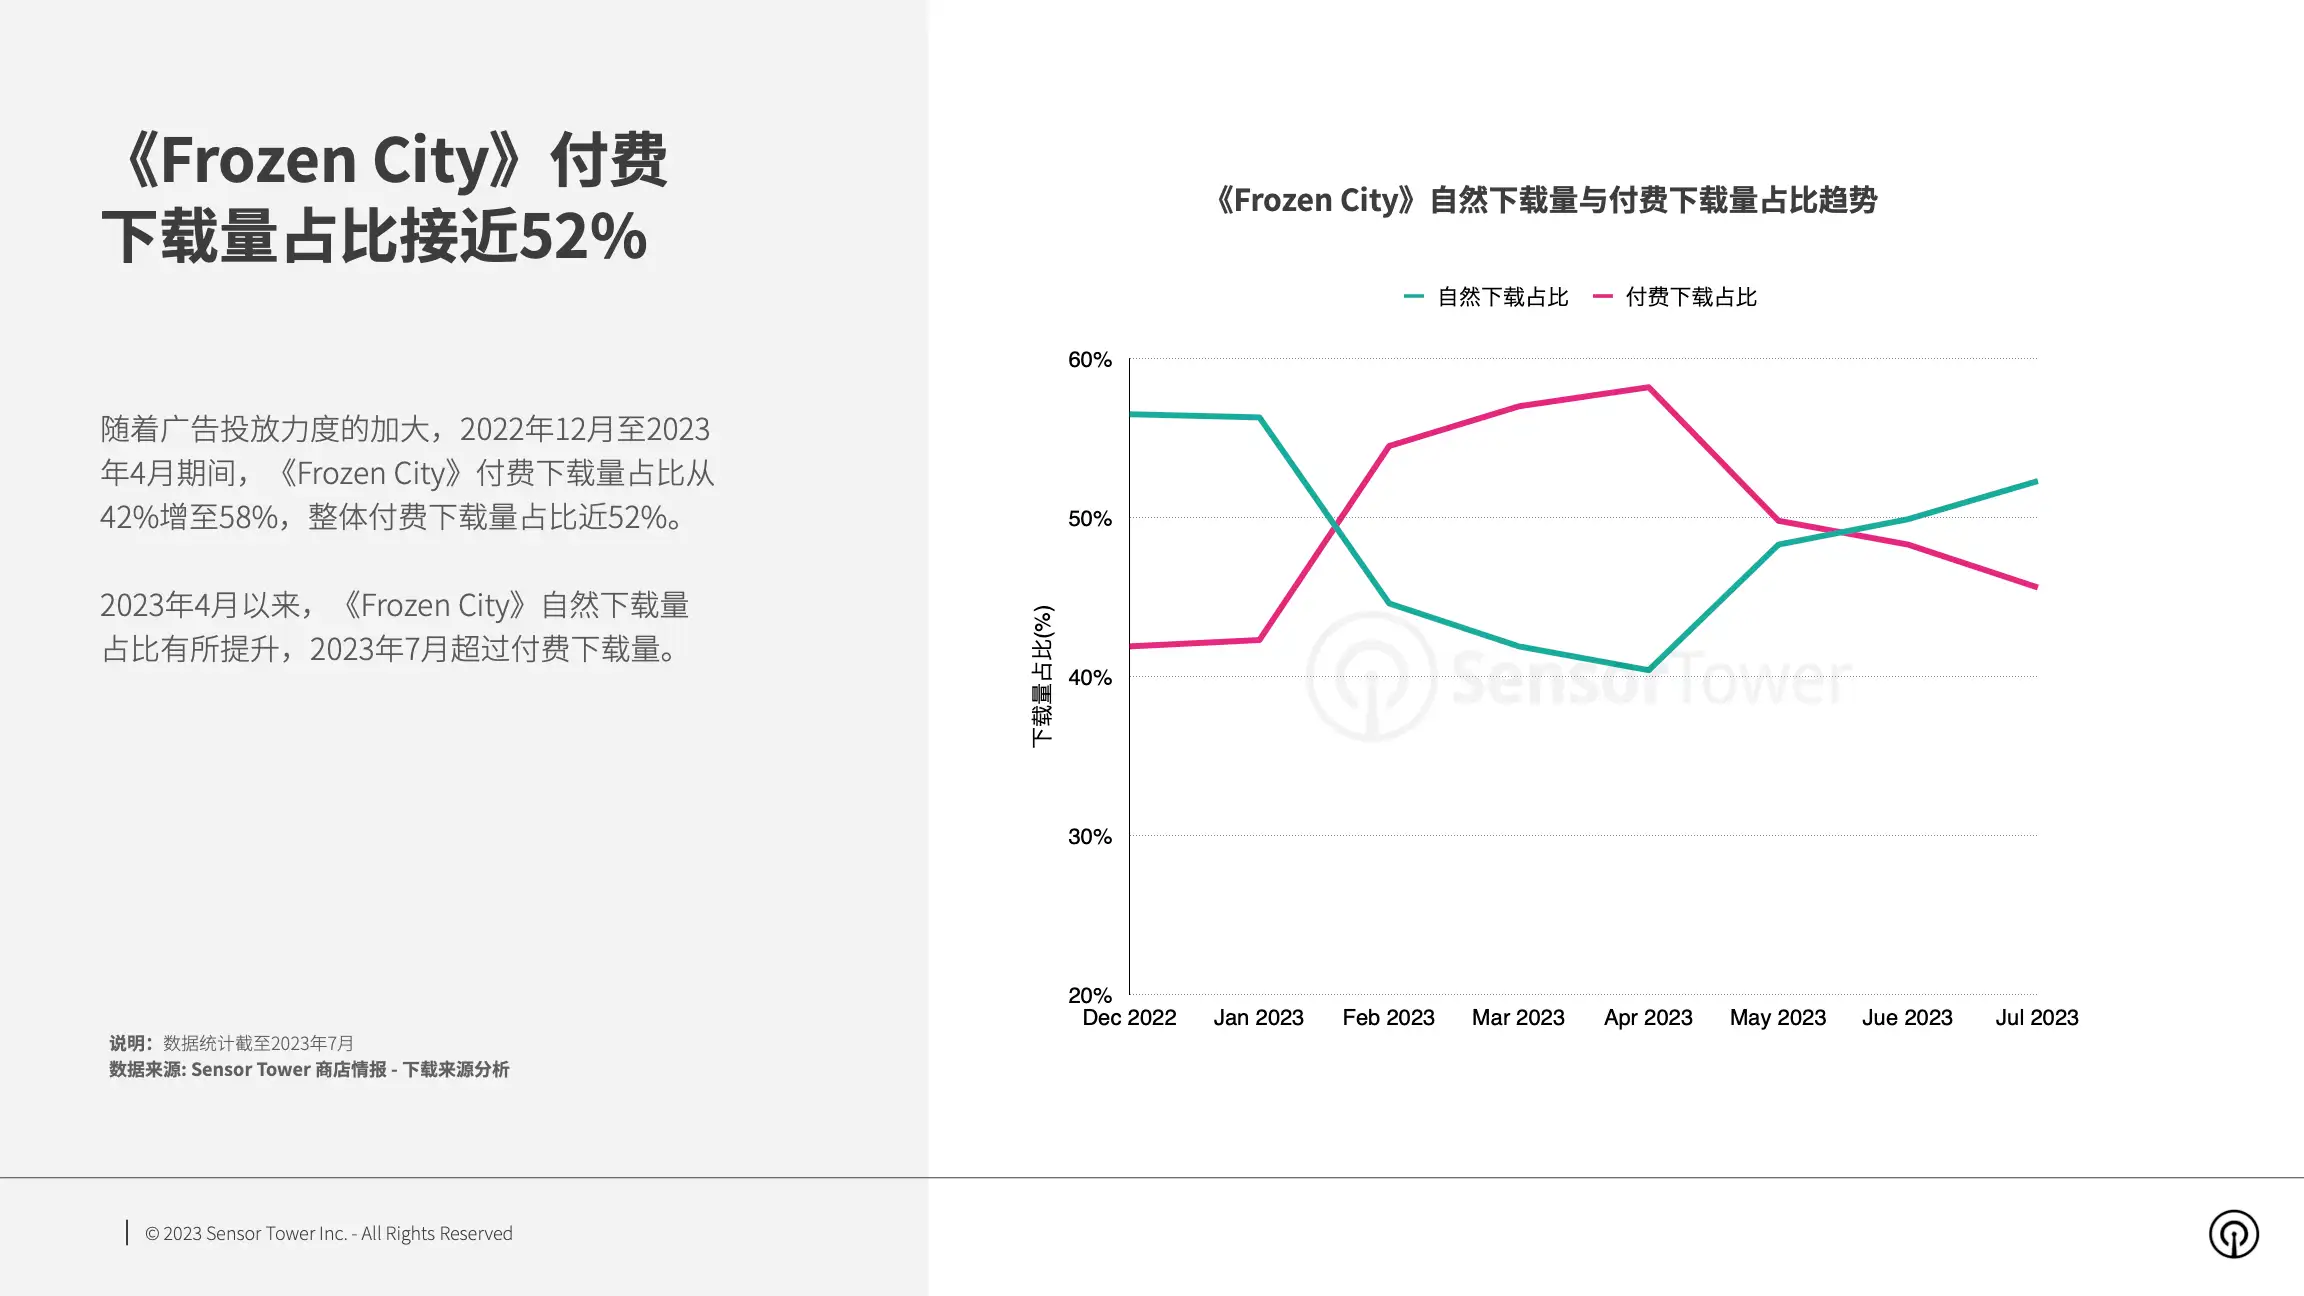Click the teal legend color marker
The height and width of the screenshot is (1296, 2304).
point(1413,297)
